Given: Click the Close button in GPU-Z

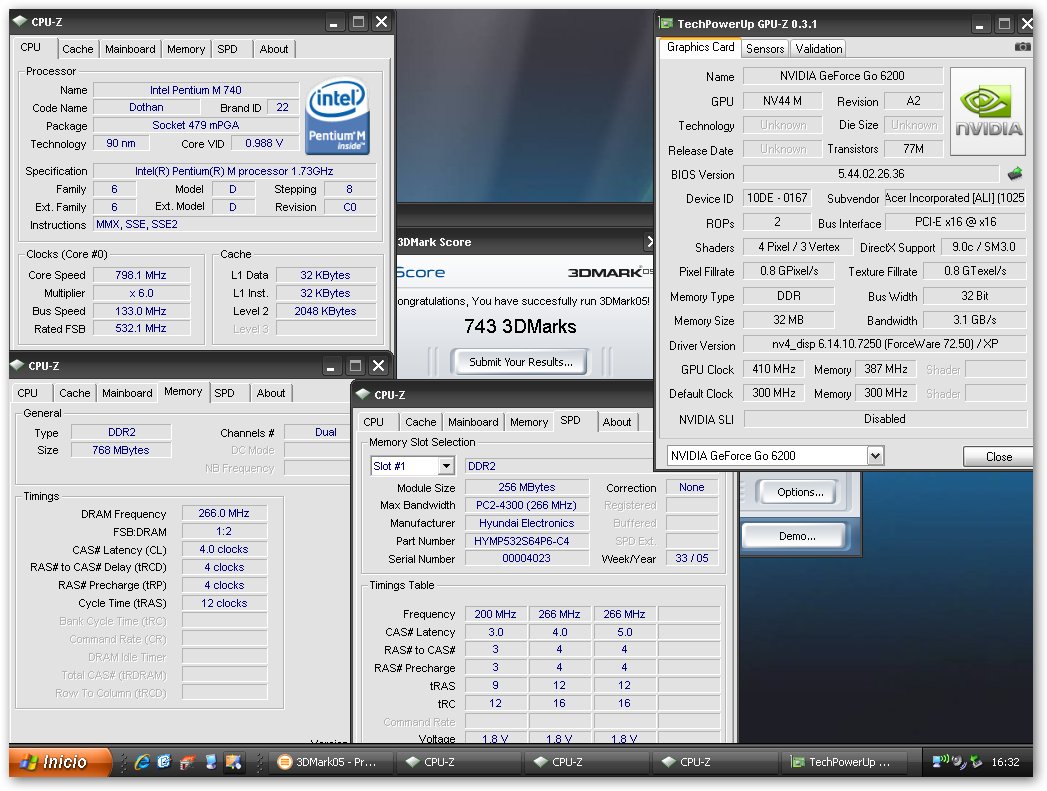Looking at the screenshot, I should pos(998,457).
